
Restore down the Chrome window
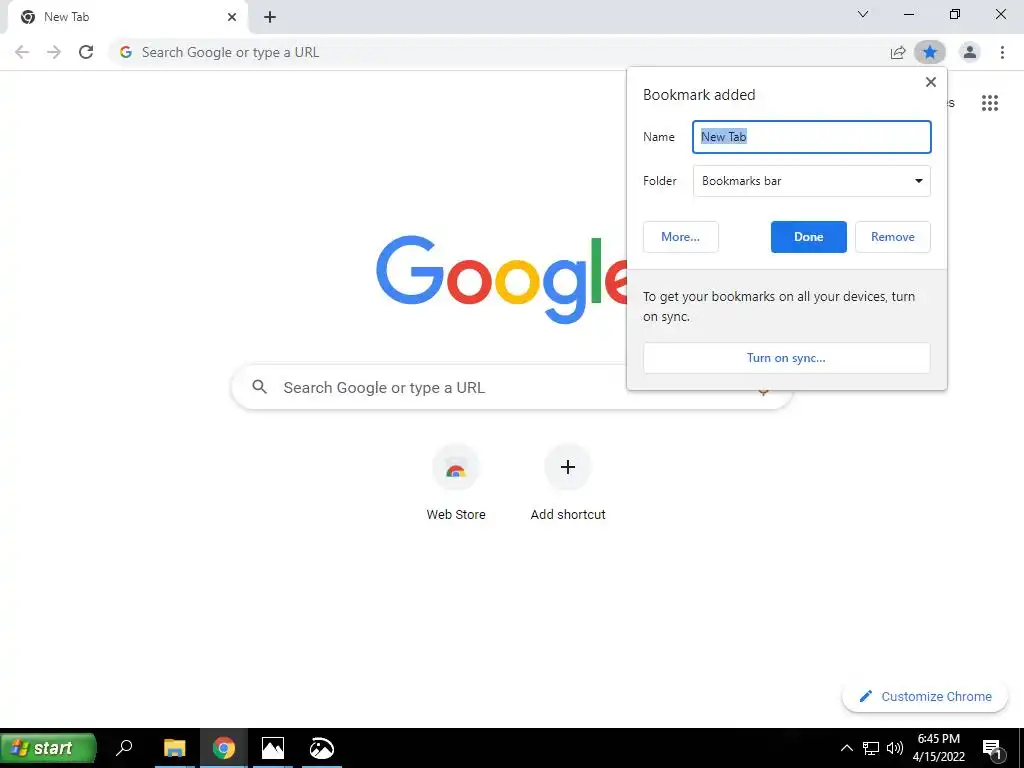coord(955,14)
